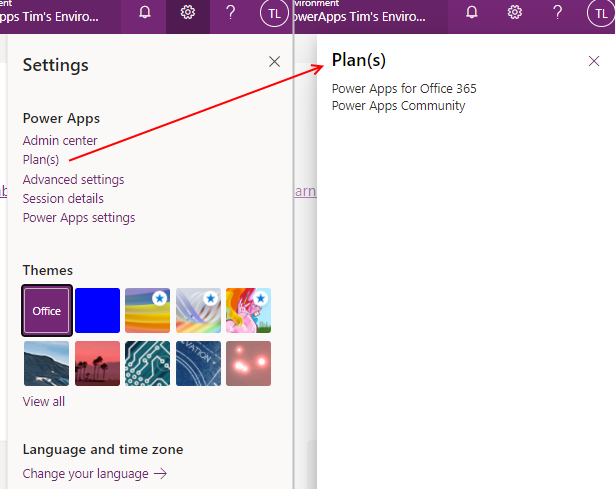Image resolution: width=615 pixels, height=489 pixels.
Task: Click Change your language link
Action: pyautogui.click(x=95, y=474)
